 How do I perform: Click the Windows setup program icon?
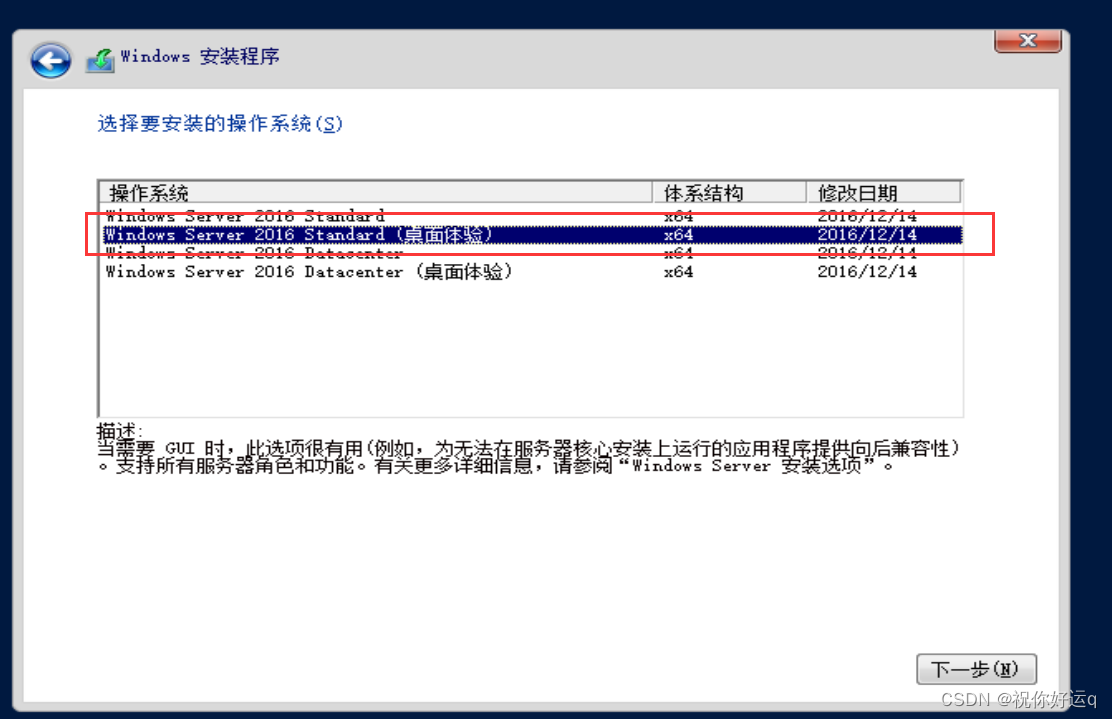(x=100, y=60)
